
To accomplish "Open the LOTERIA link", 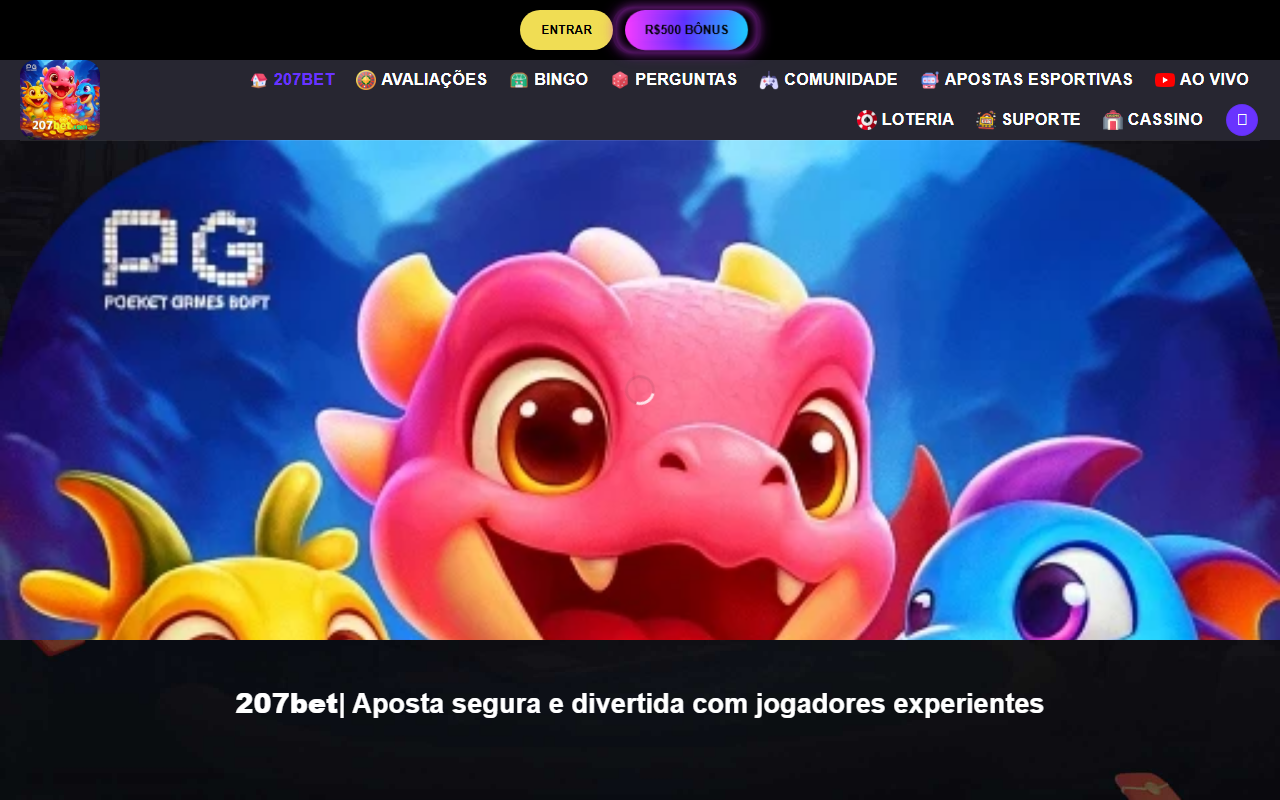I will (x=918, y=120).
